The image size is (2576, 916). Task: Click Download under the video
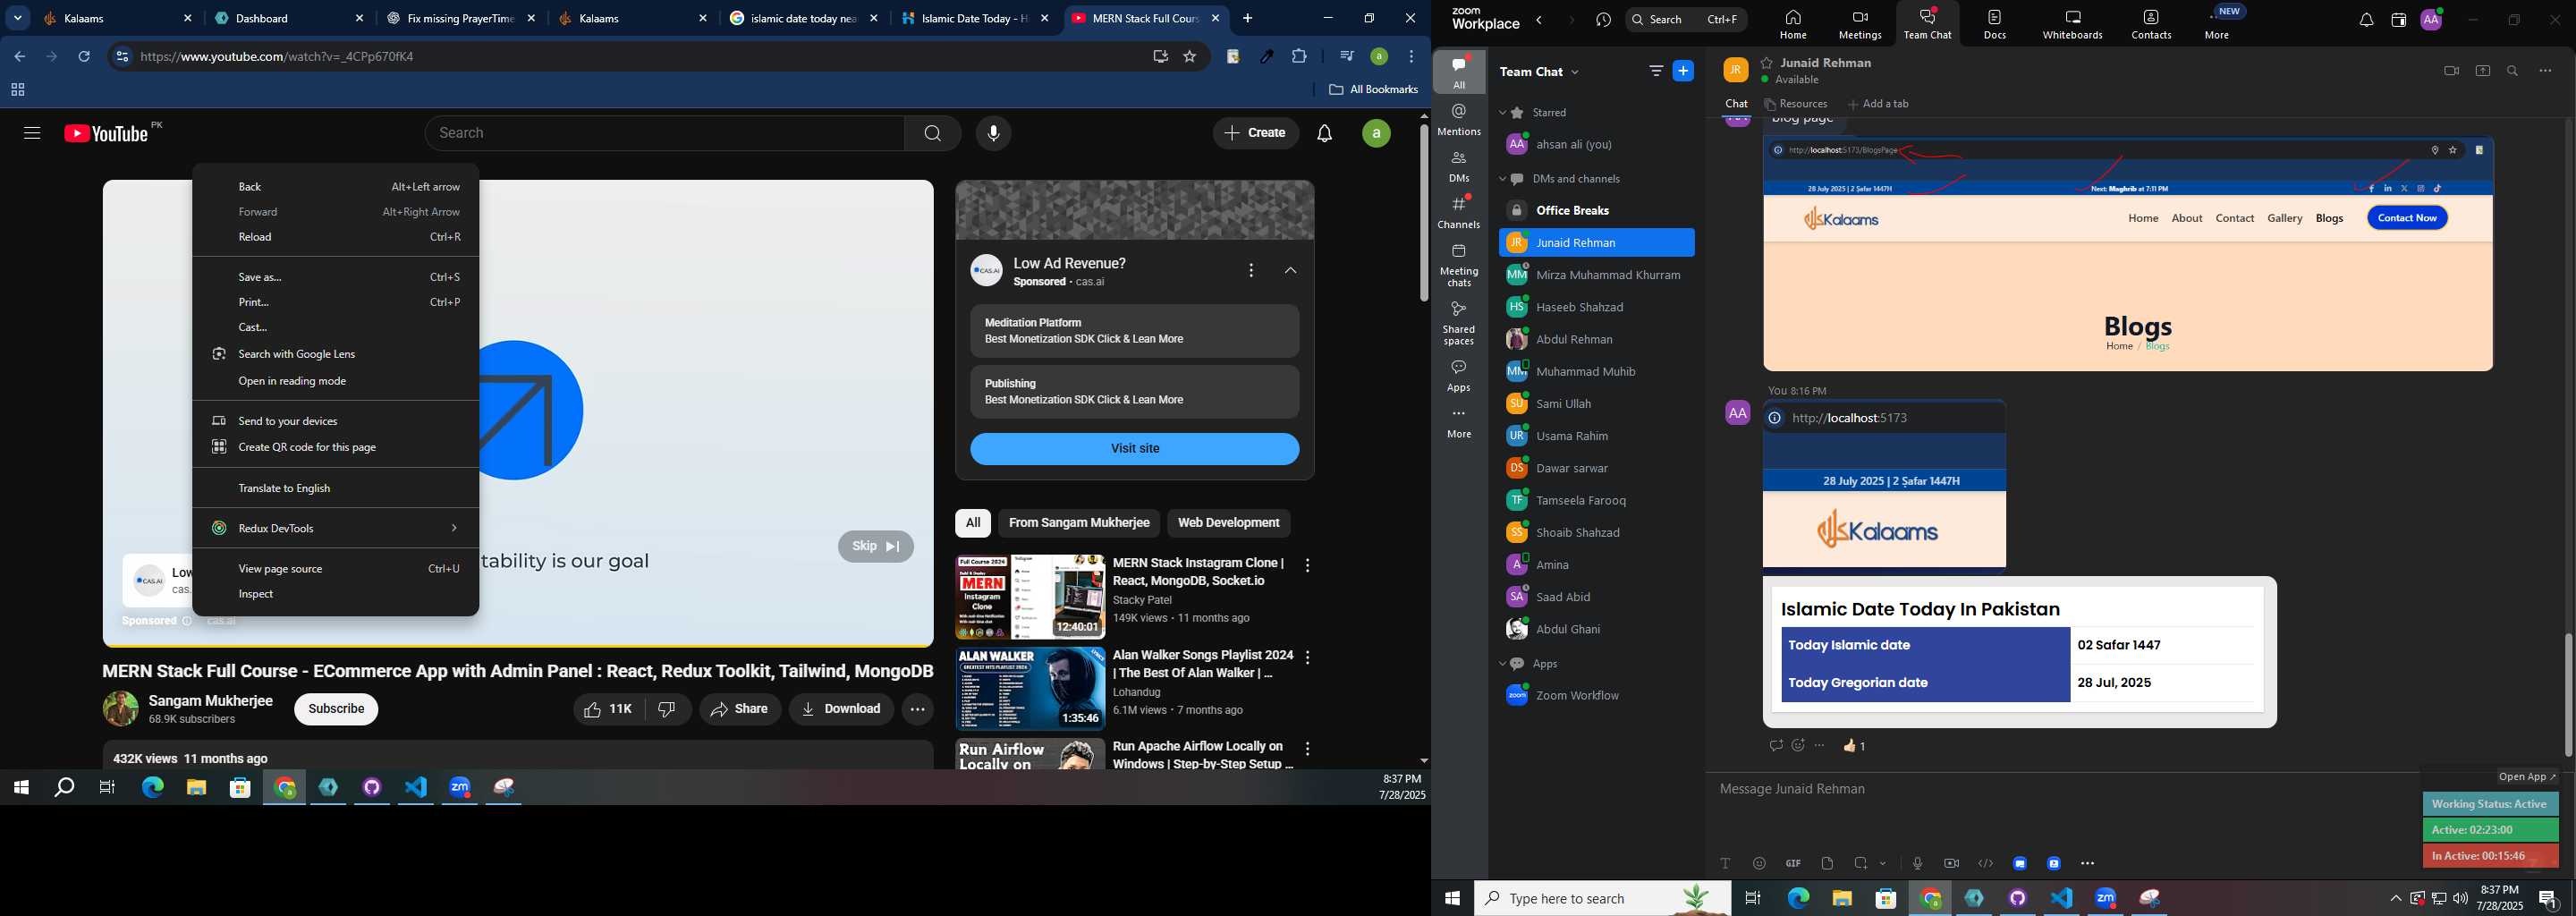841,709
